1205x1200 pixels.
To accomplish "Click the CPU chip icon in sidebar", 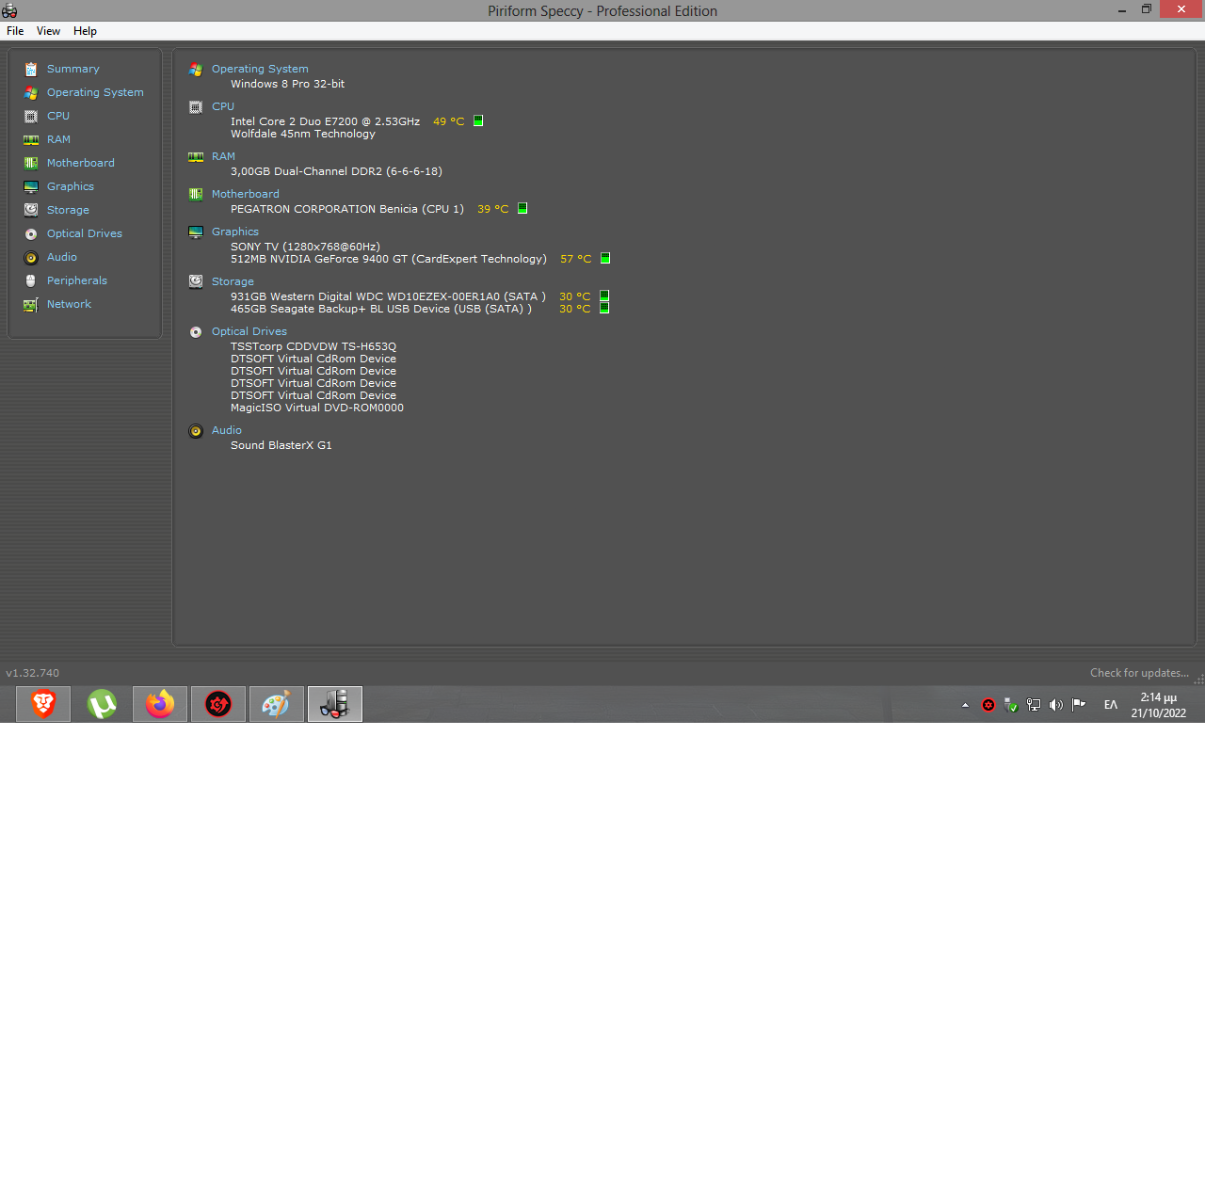I will [x=31, y=116].
